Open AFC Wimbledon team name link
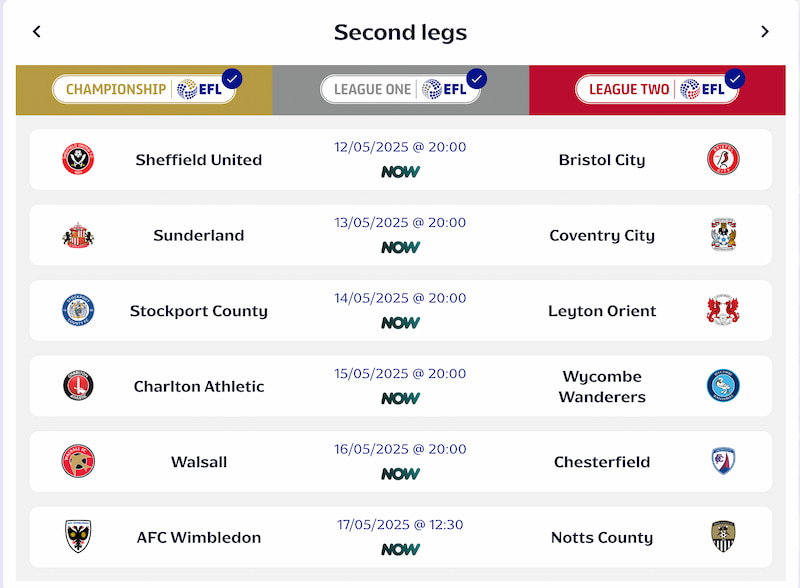Image resolution: width=800 pixels, height=588 pixels. coord(198,537)
